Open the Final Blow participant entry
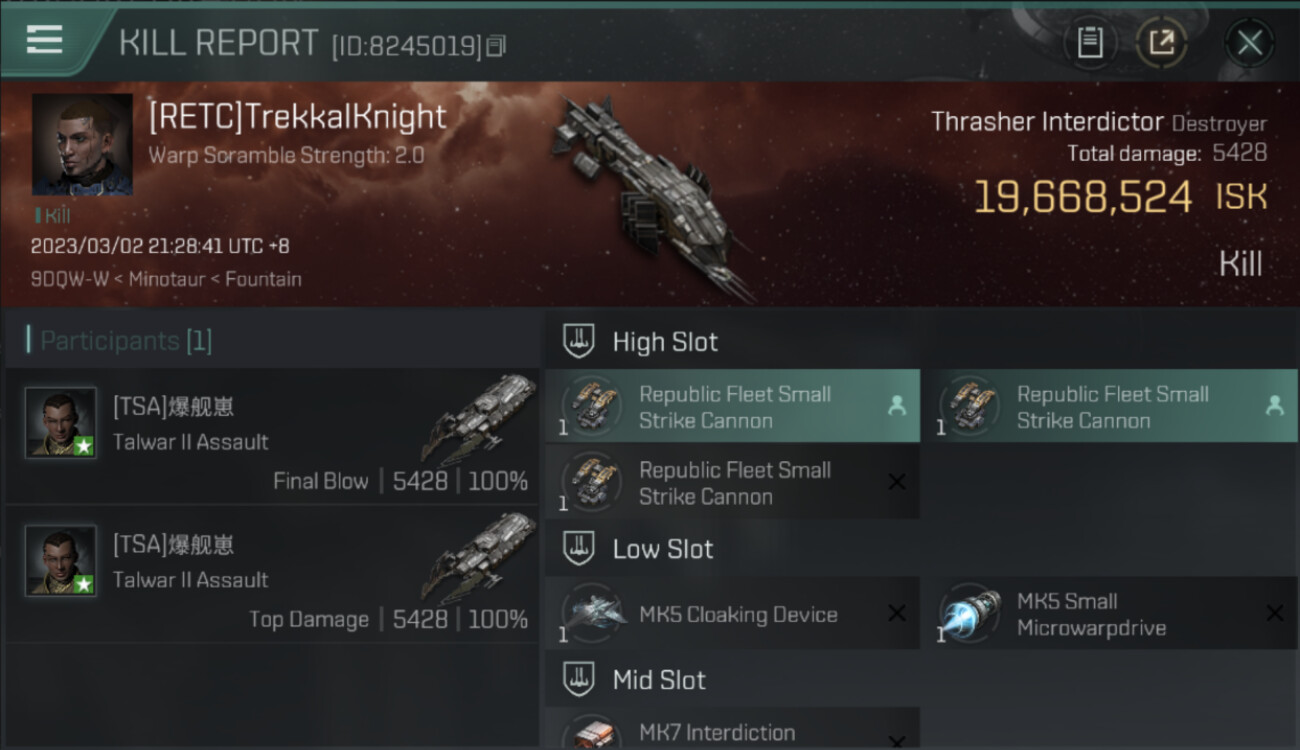Viewport: 1300px width, 750px height. click(x=272, y=435)
